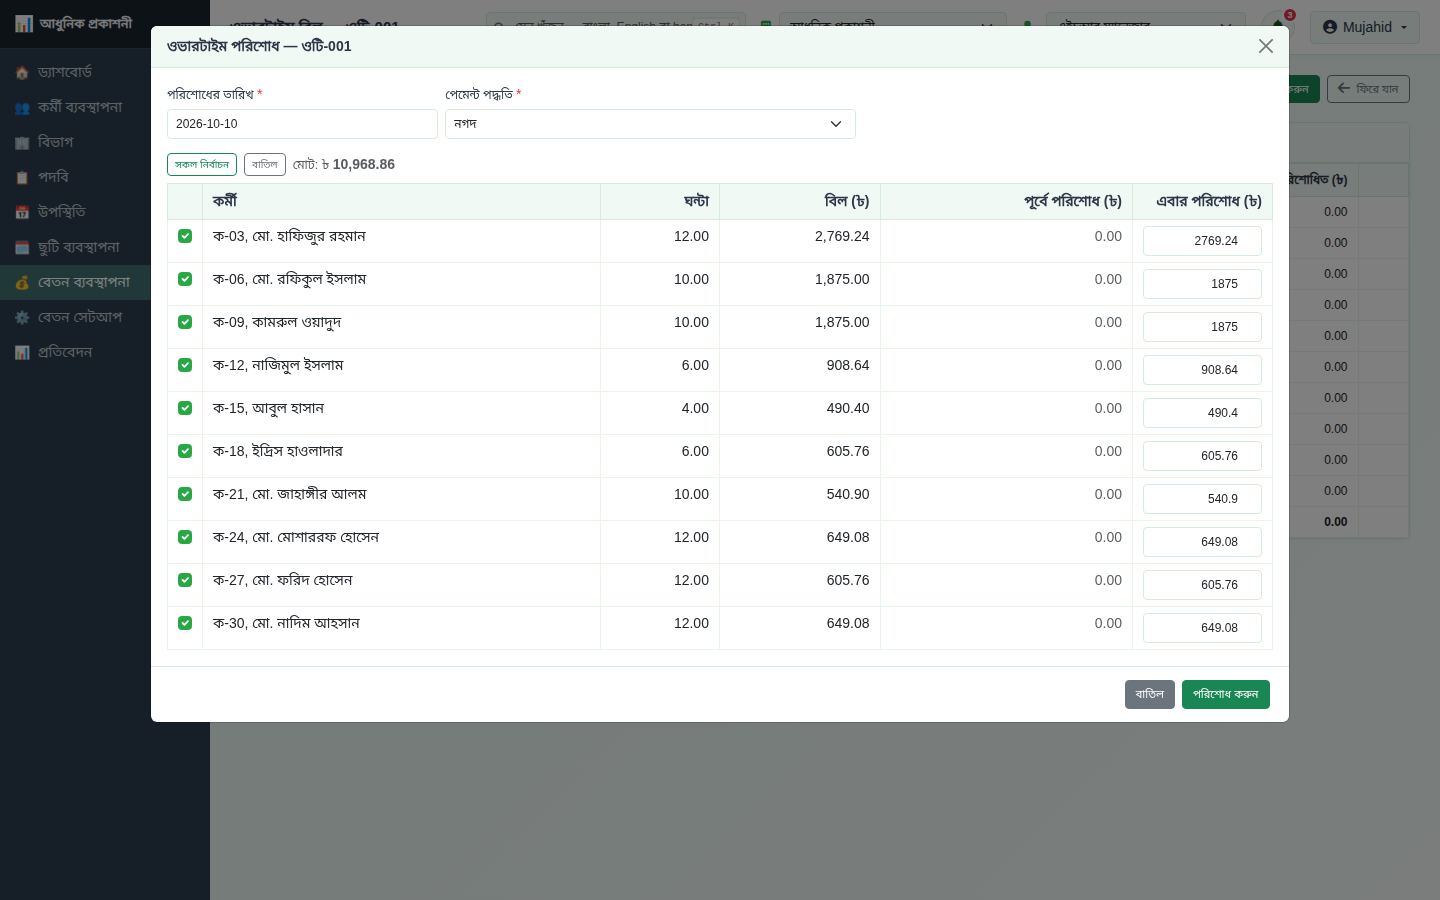Image resolution: width=1440 pixels, height=900 pixels.
Task: Click the payment date field 2026-10-10
Action: (x=302, y=124)
